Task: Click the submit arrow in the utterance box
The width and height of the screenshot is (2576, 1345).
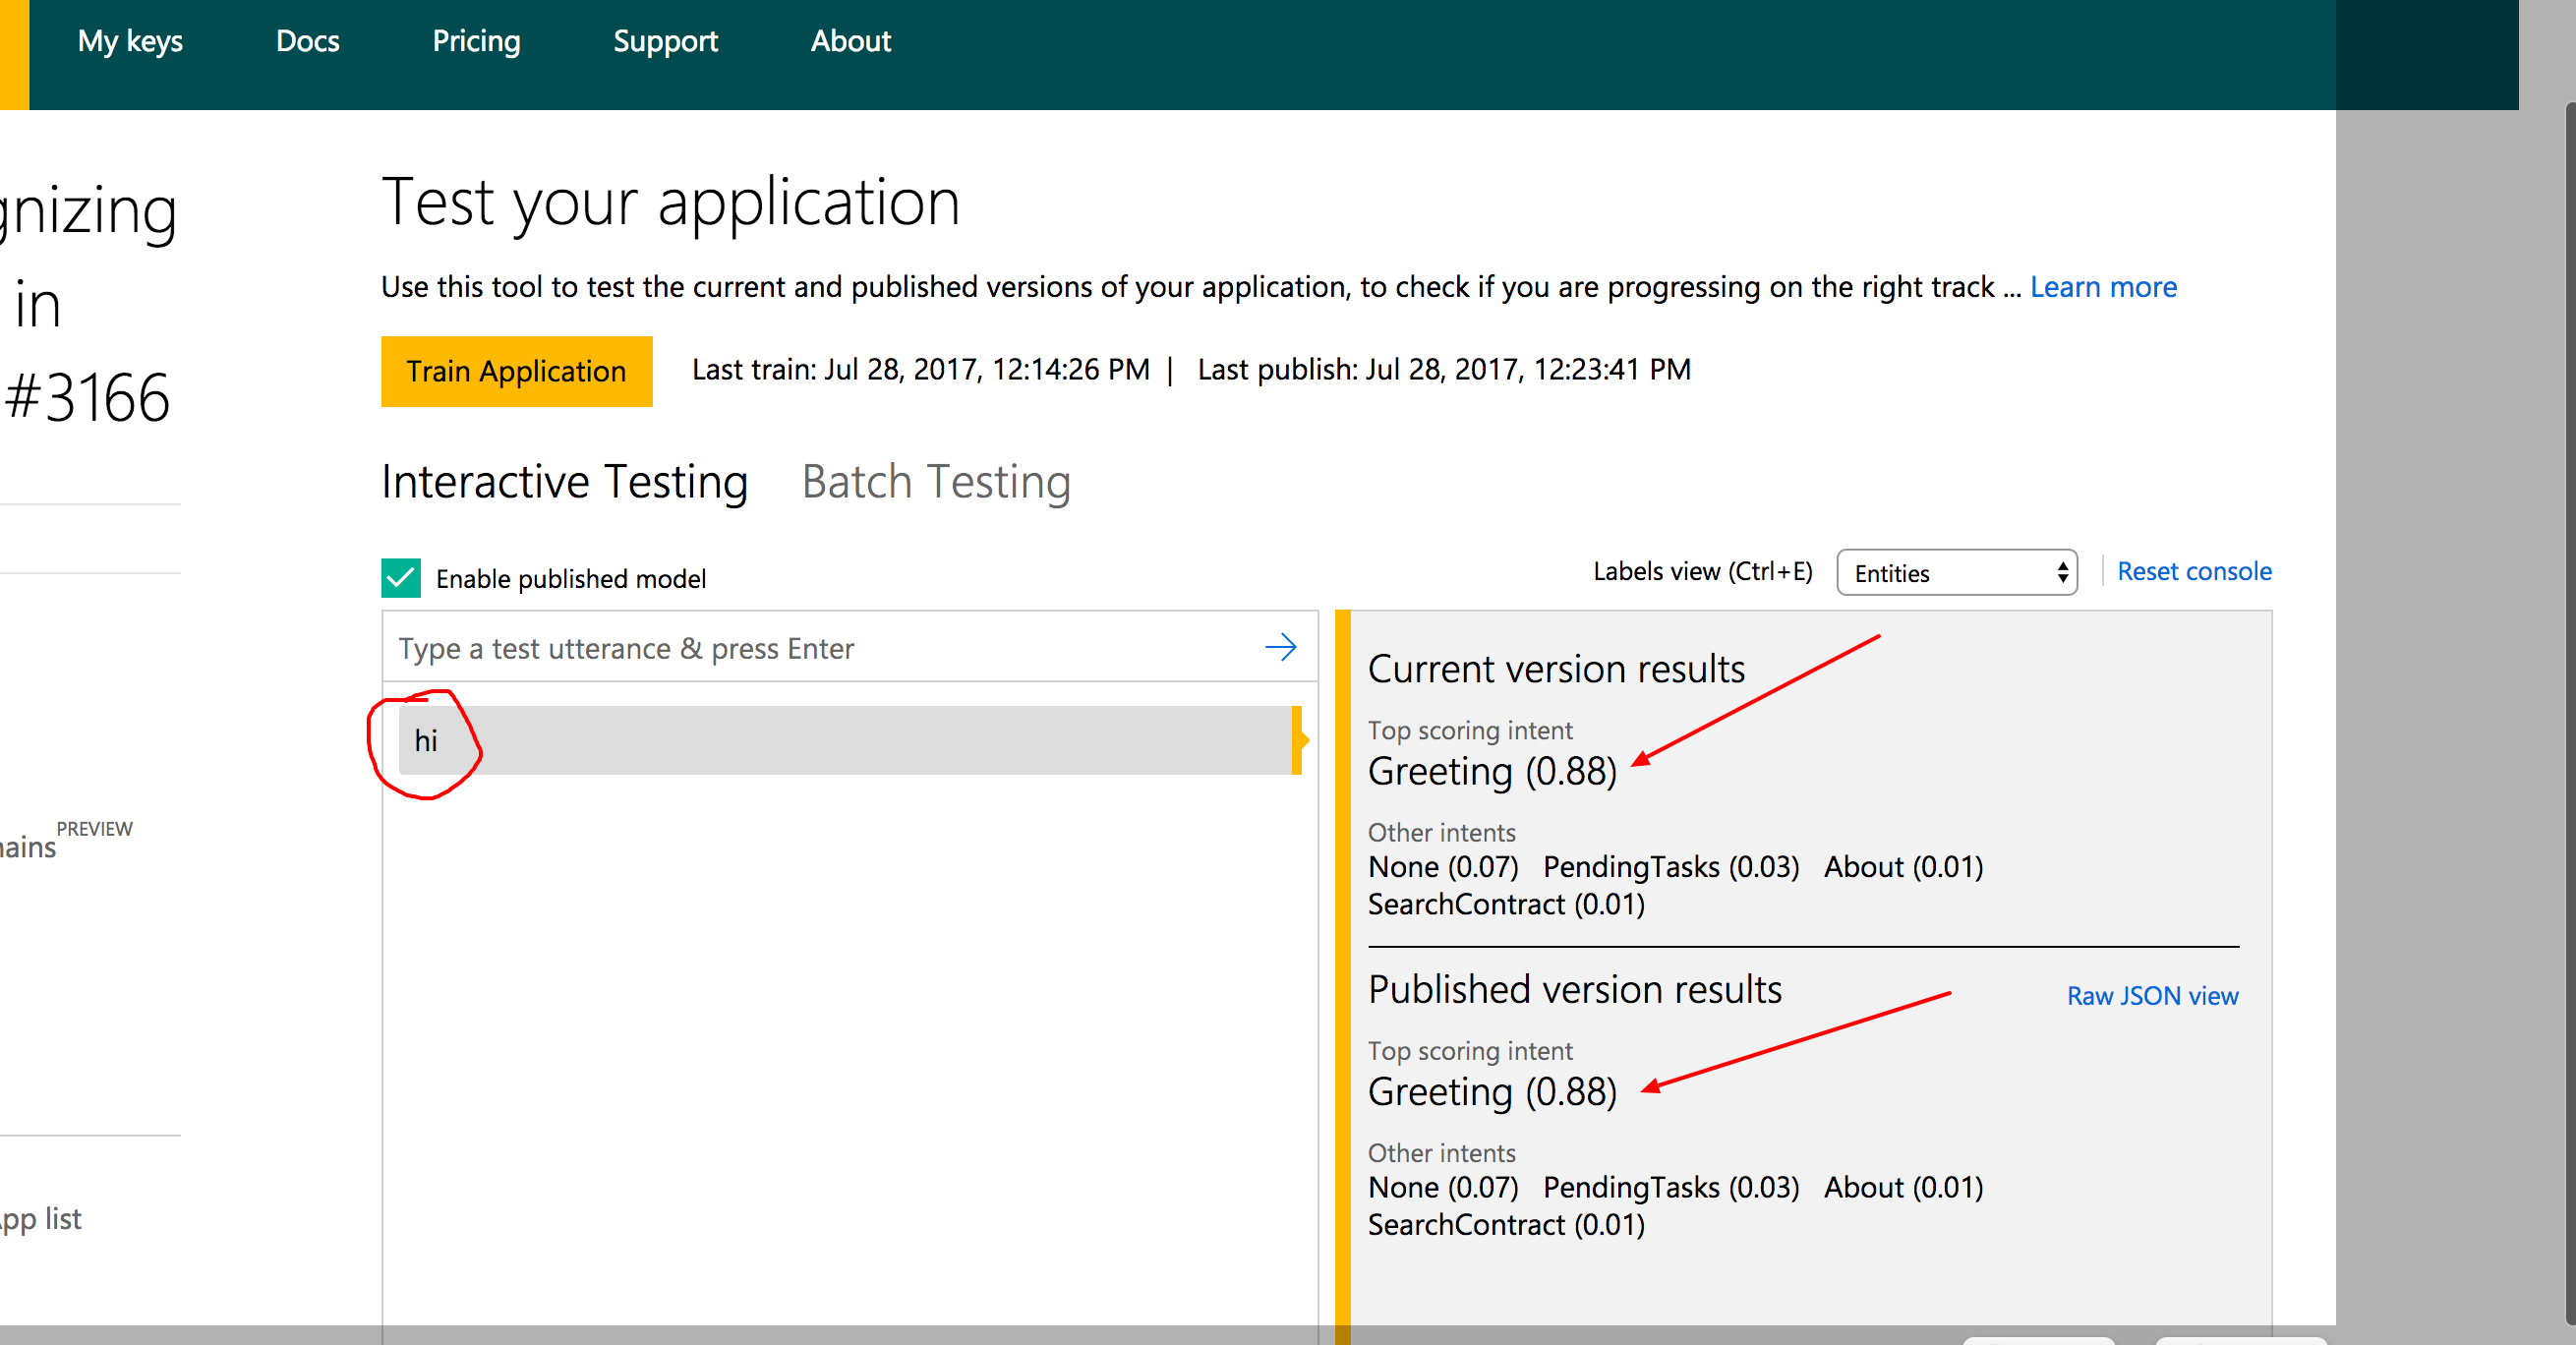Action: [x=1281, y=647]
